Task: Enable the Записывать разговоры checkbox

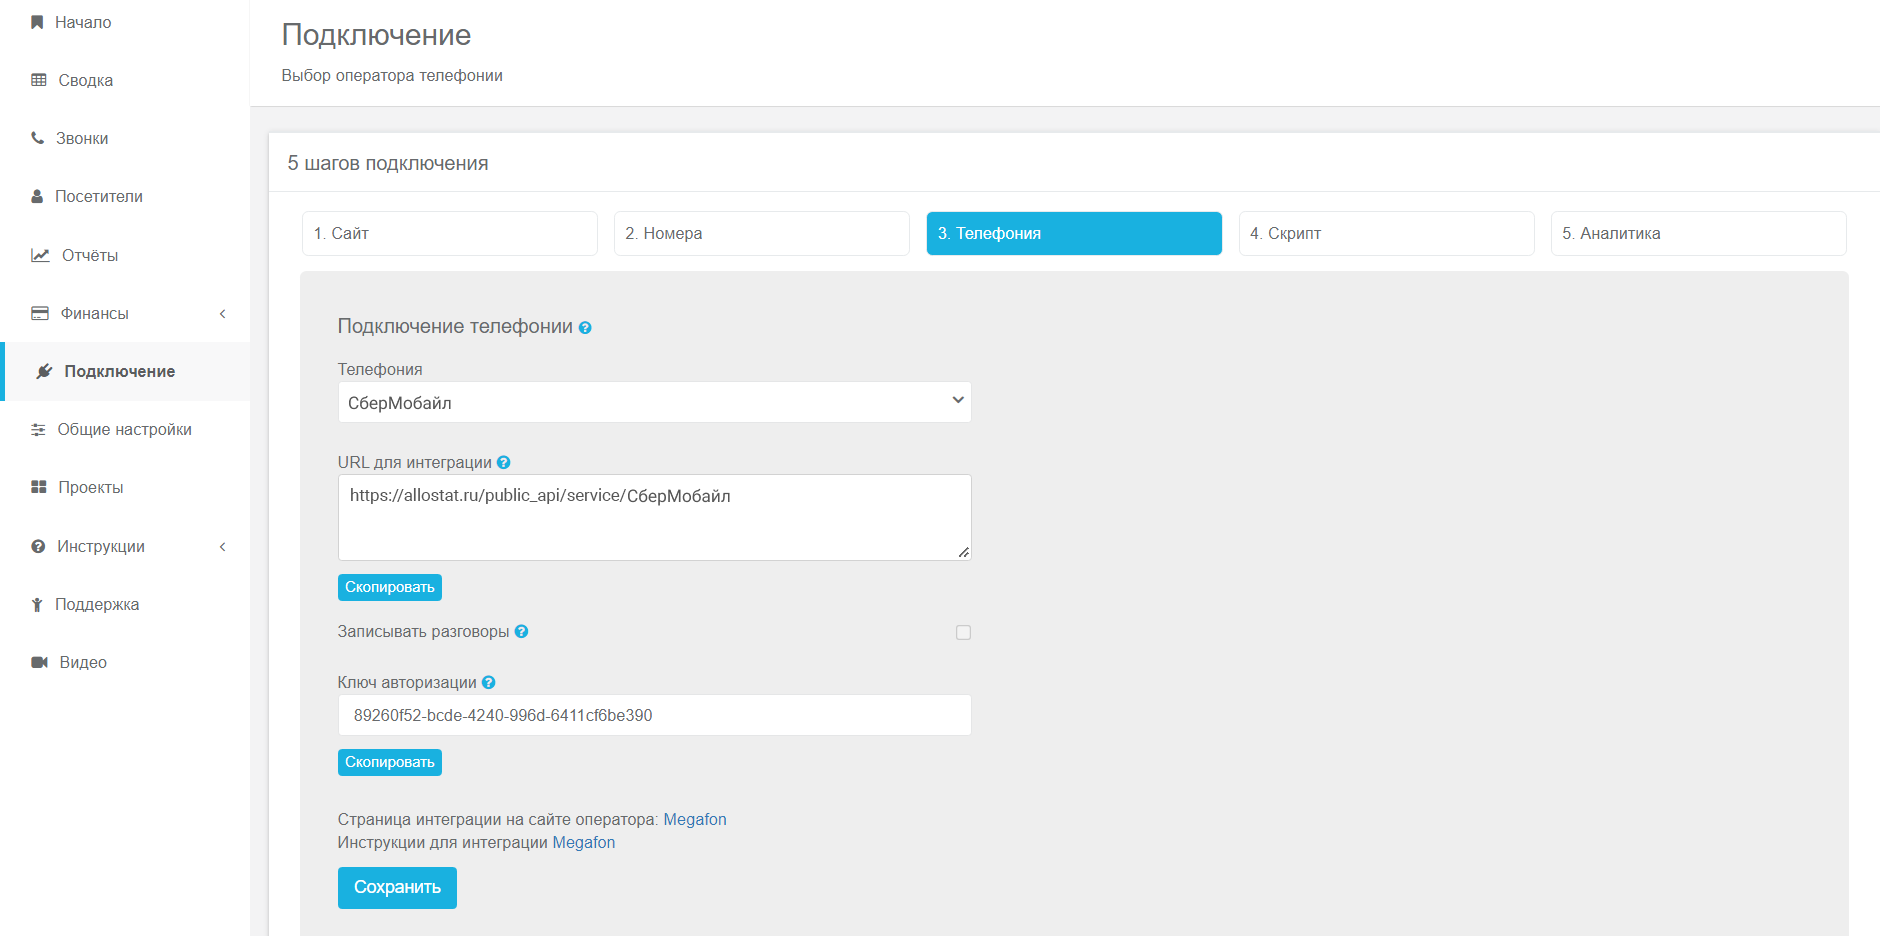Action: [963, 632]
